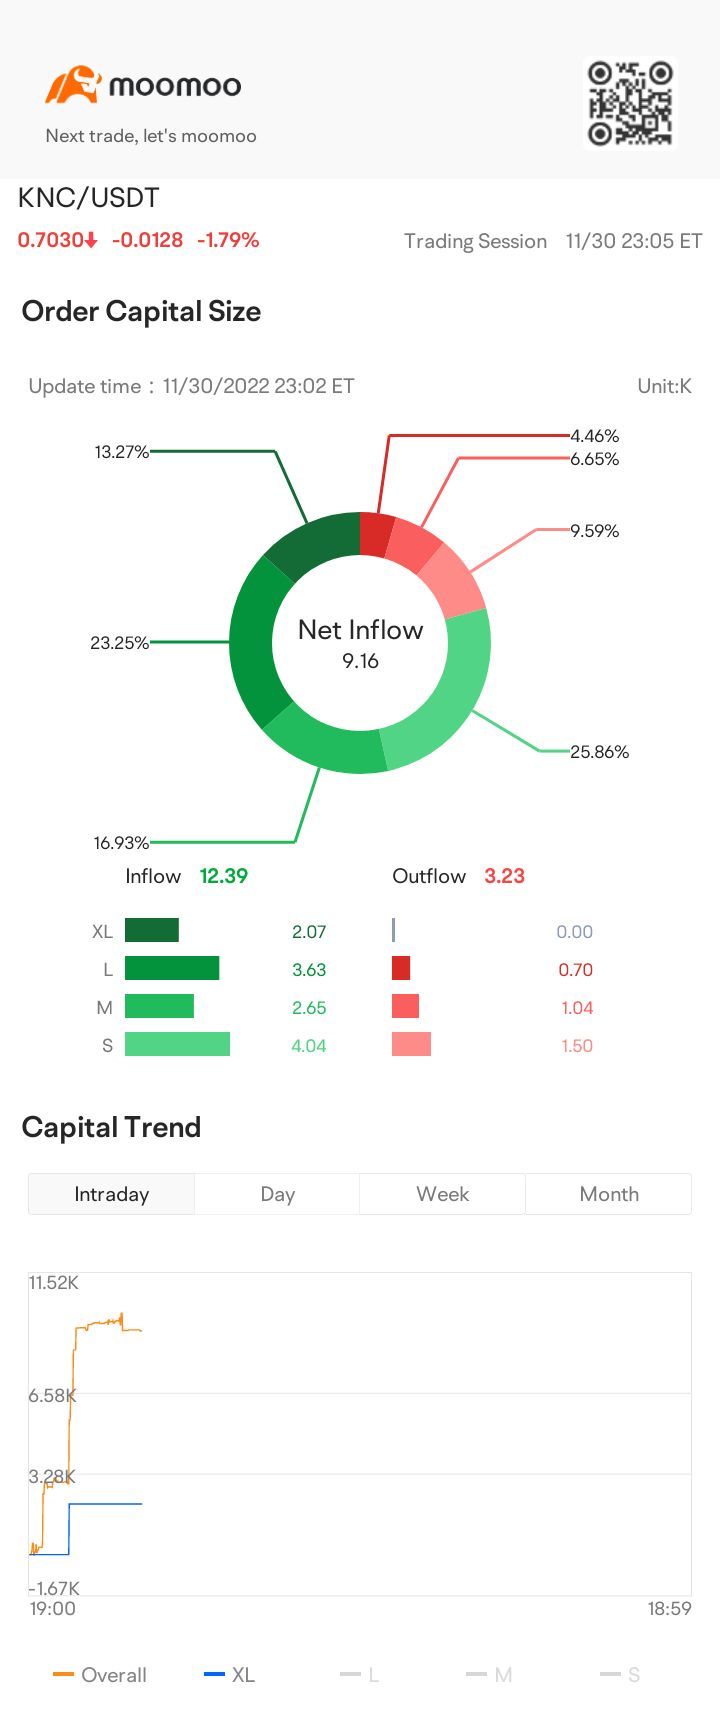Enable the L legend series

coord(360,1675)
